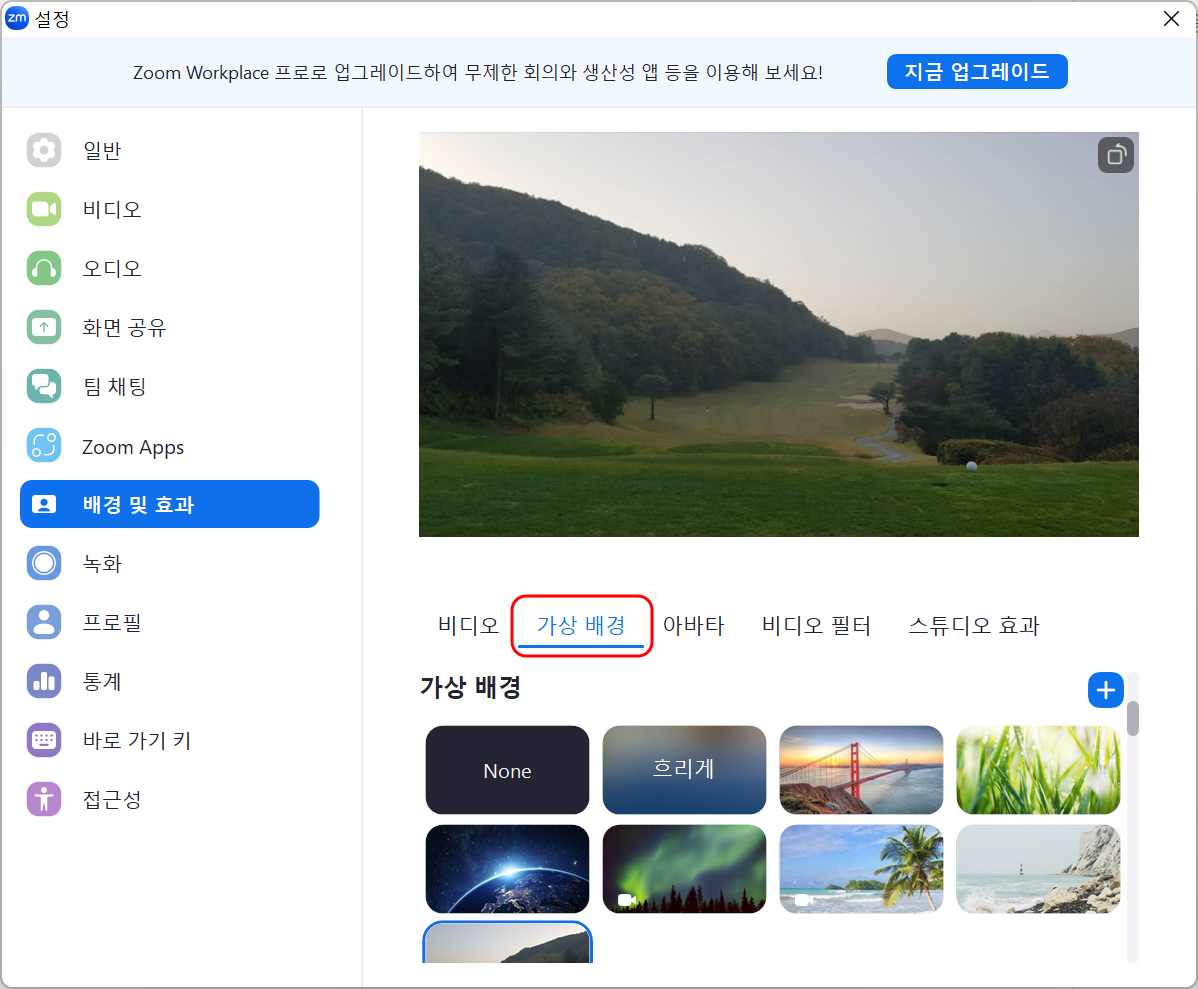Image resolution: width=1198 pixels, height=989 pixels.
Task: Select the custom hillside background thumbnail
Action: tap(507, 942)
